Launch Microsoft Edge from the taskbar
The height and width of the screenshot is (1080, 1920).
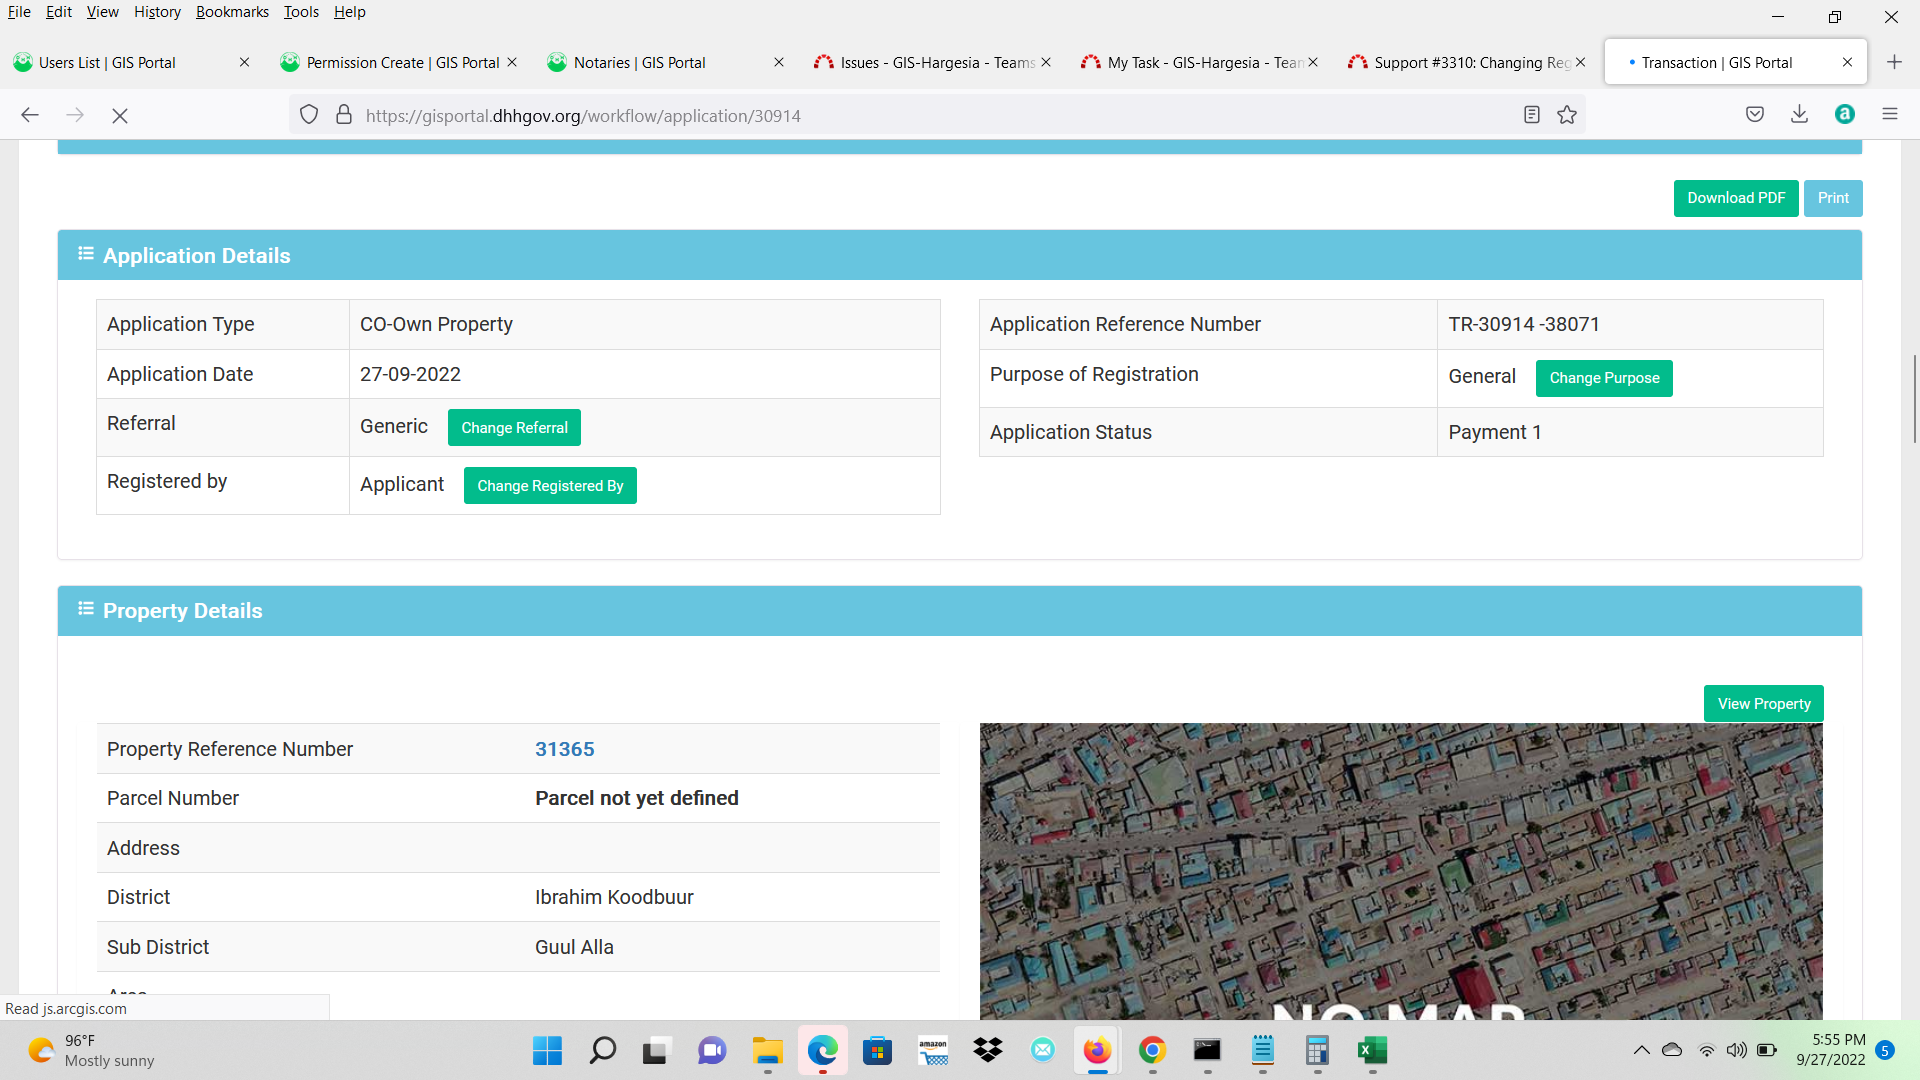point(823,1050)
